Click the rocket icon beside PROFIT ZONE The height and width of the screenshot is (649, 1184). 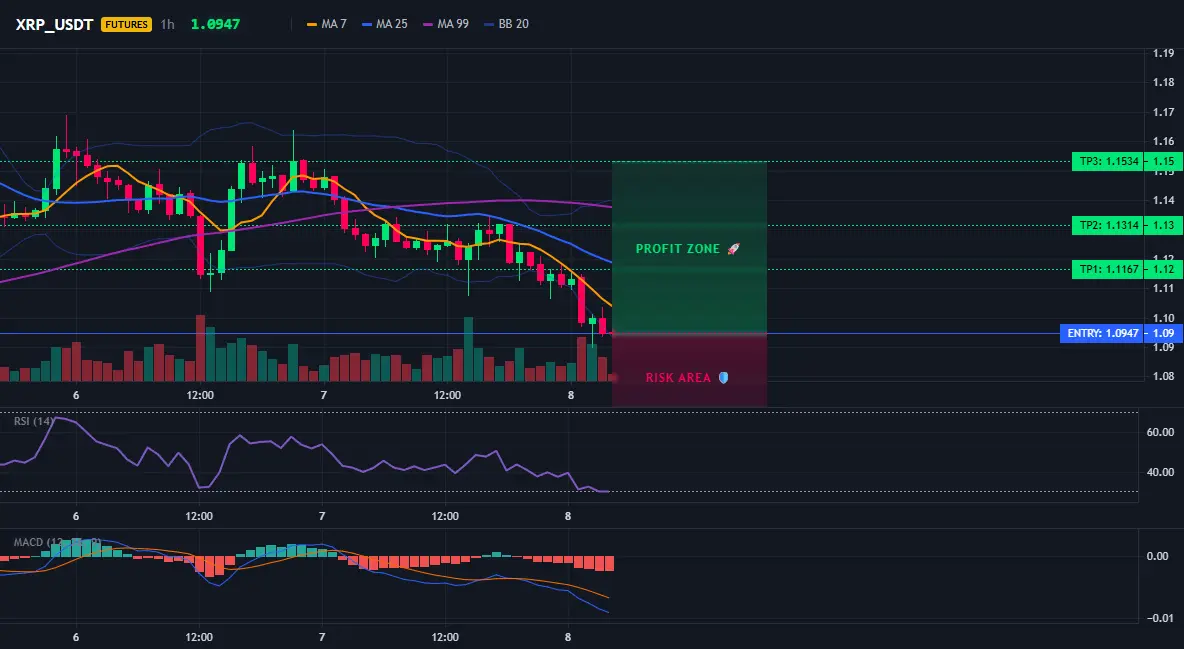[x=733, y=249]
